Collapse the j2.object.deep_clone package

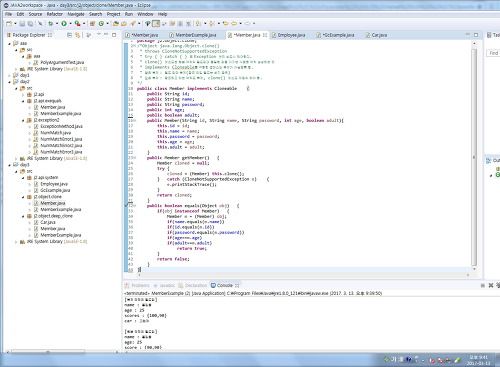pyautogui.click(x=23, y=216)
